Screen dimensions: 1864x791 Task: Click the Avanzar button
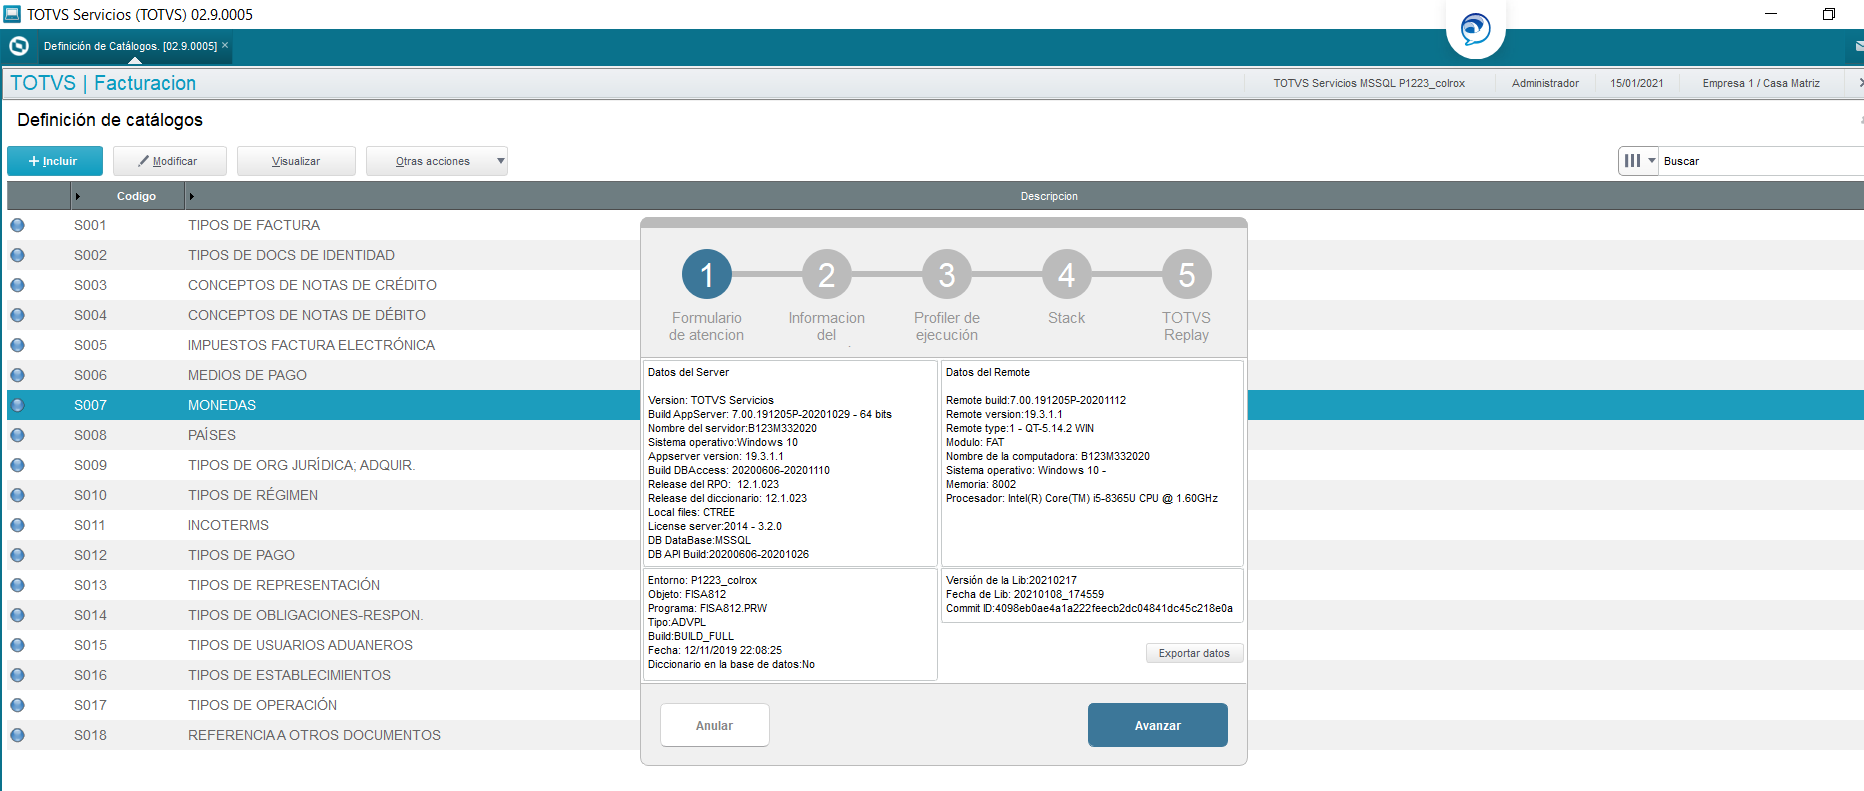click(x=1158, y=725)
